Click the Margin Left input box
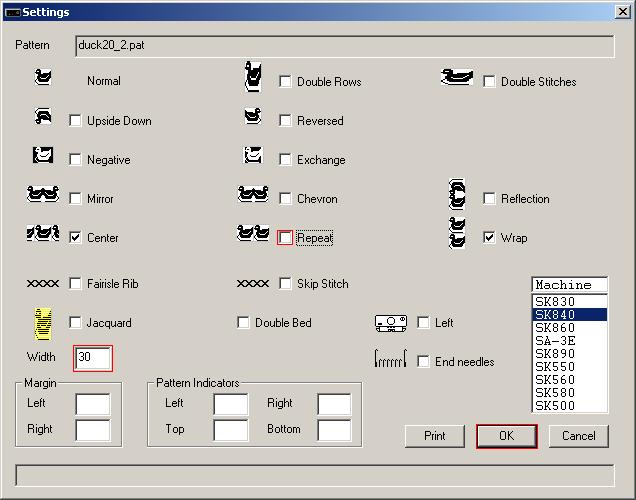The image size is (636, 500). click(x=93, y=404)
